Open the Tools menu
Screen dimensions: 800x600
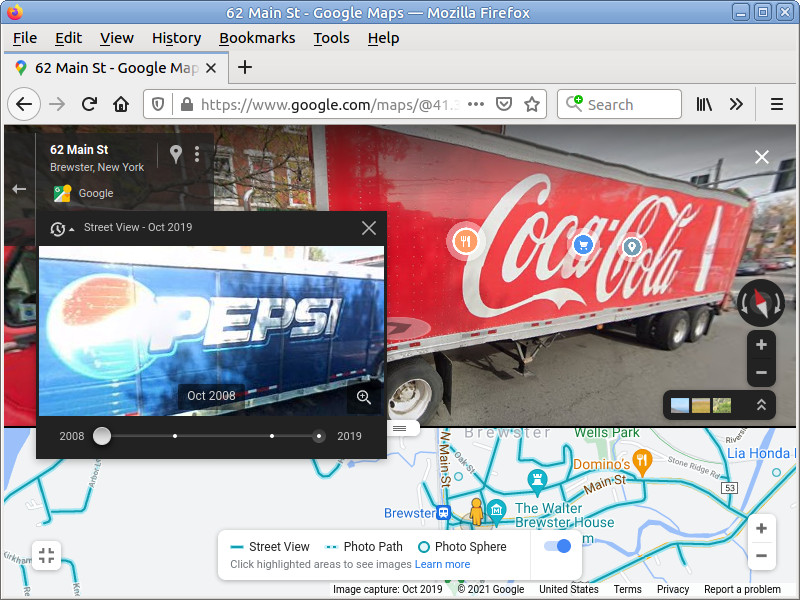click(x=331, y=38)
